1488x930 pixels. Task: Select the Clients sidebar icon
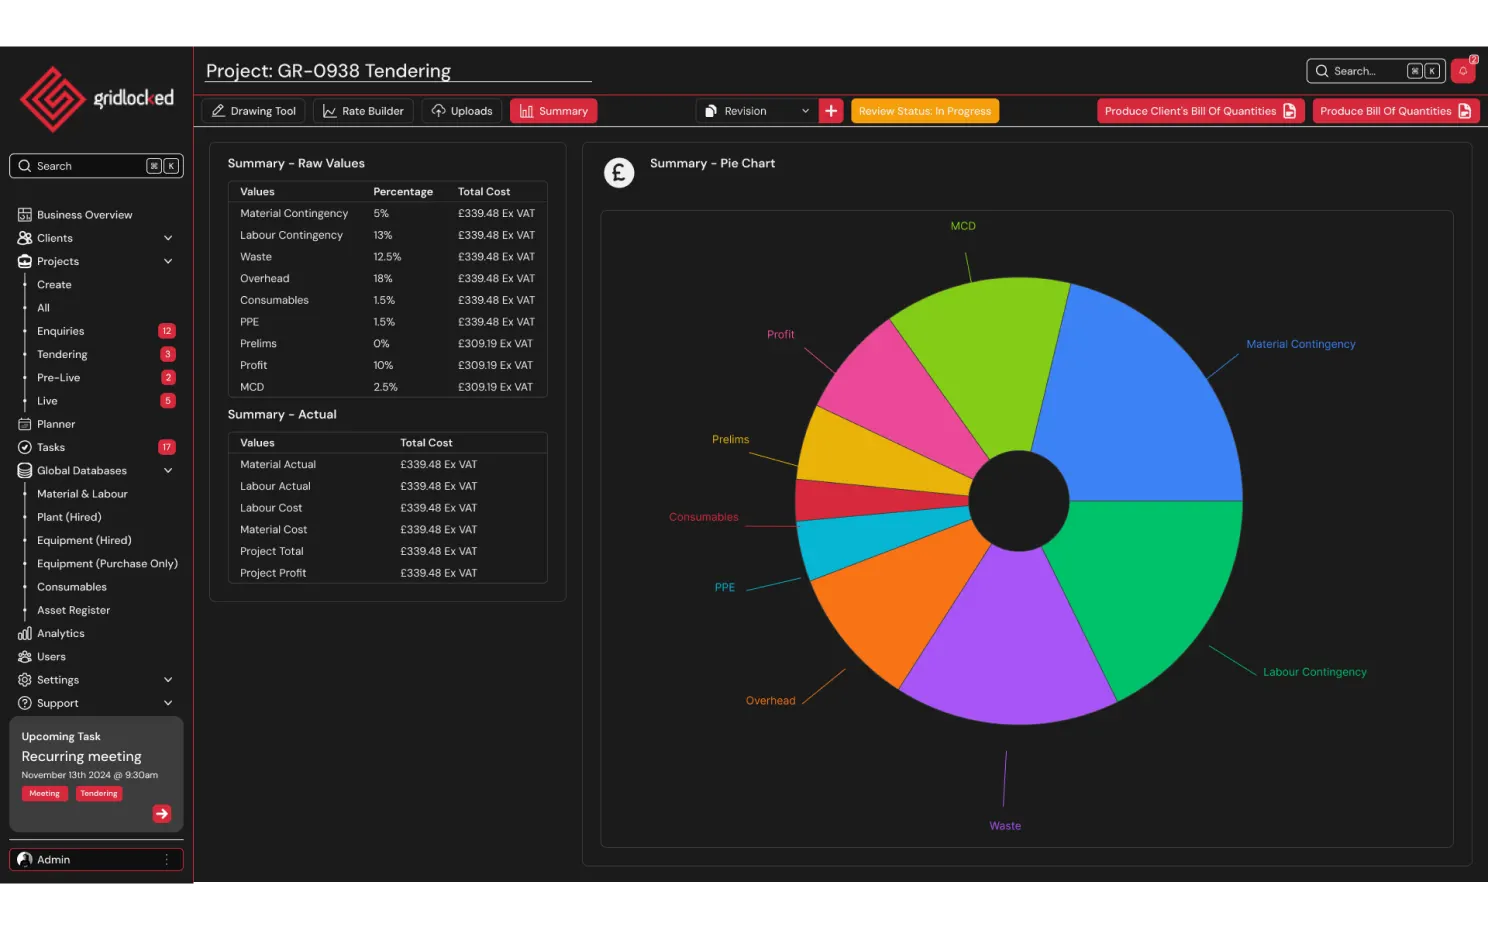[x=23, y=238]
